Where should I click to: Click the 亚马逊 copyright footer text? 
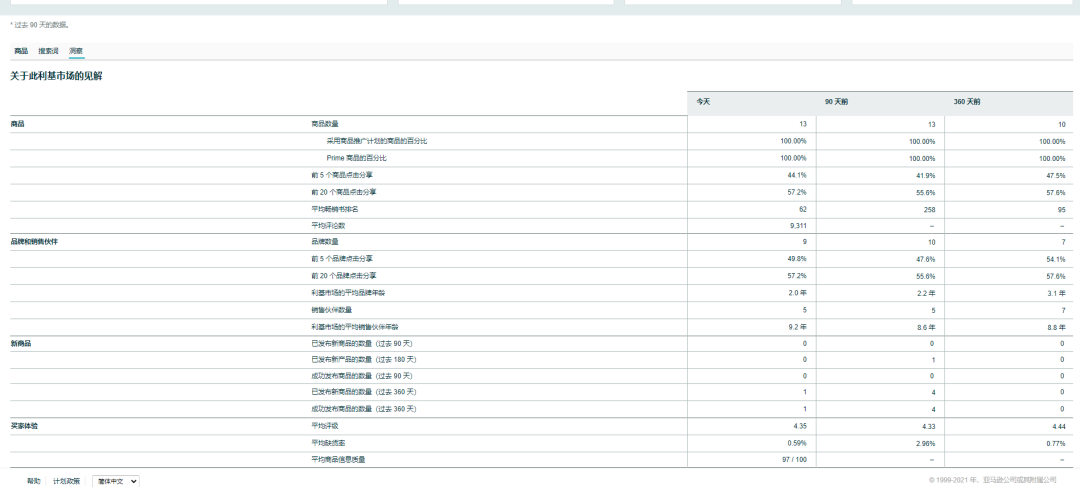coord(993,480)
